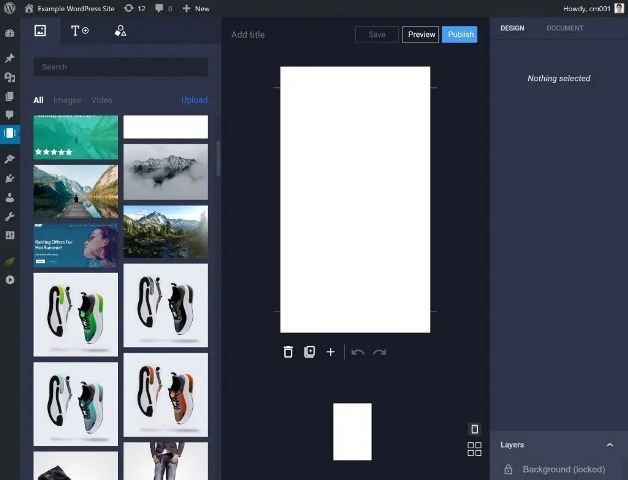The height and width of the screenshot is (480, 628).
Task: Select the Background (locked) layer
Action: (558, 469)
